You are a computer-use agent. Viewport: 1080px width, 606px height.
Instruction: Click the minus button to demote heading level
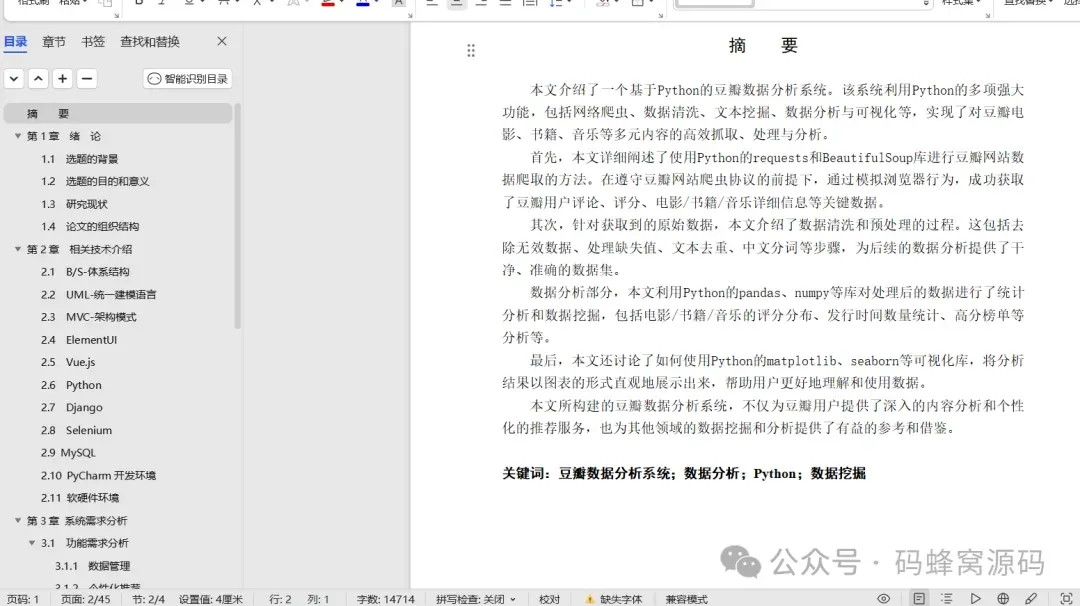coord(87,79)
